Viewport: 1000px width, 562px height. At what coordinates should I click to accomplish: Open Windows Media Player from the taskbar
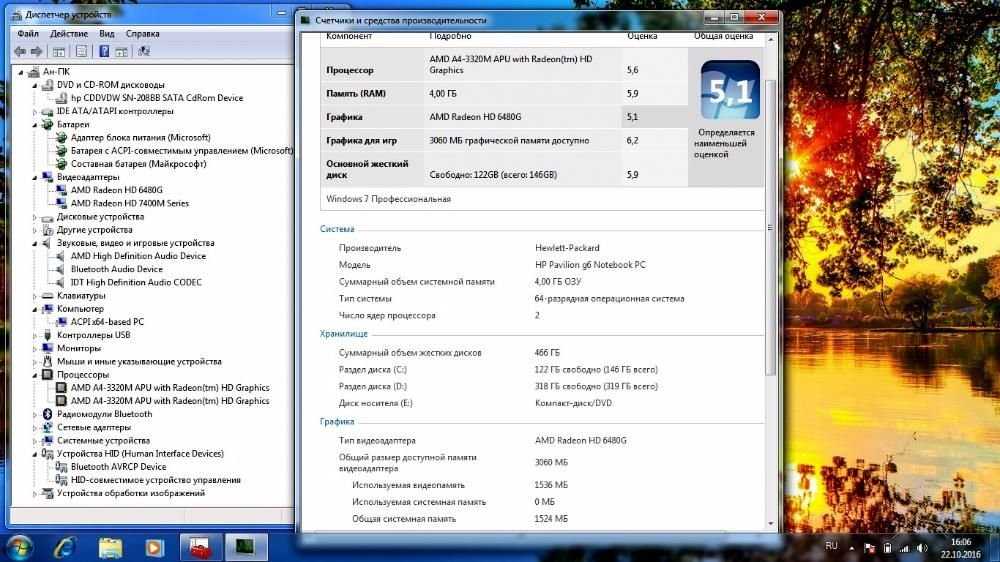pyautogui.click(x=154, y=547)
